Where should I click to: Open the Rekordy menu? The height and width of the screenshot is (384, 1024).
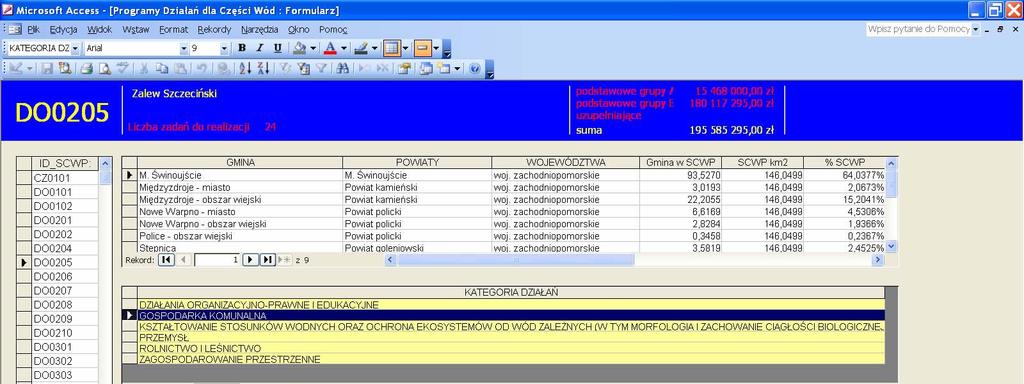tap(214, 29)
